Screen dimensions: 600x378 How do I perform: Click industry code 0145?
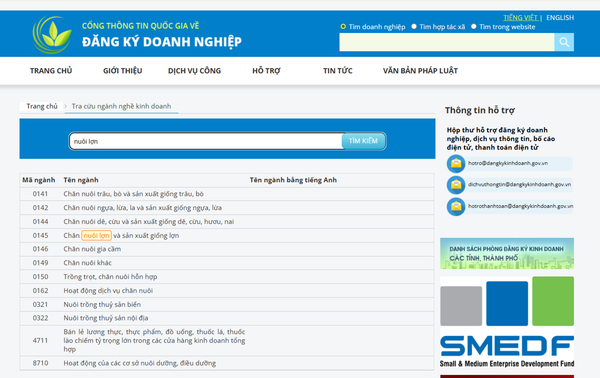point(40,235)
